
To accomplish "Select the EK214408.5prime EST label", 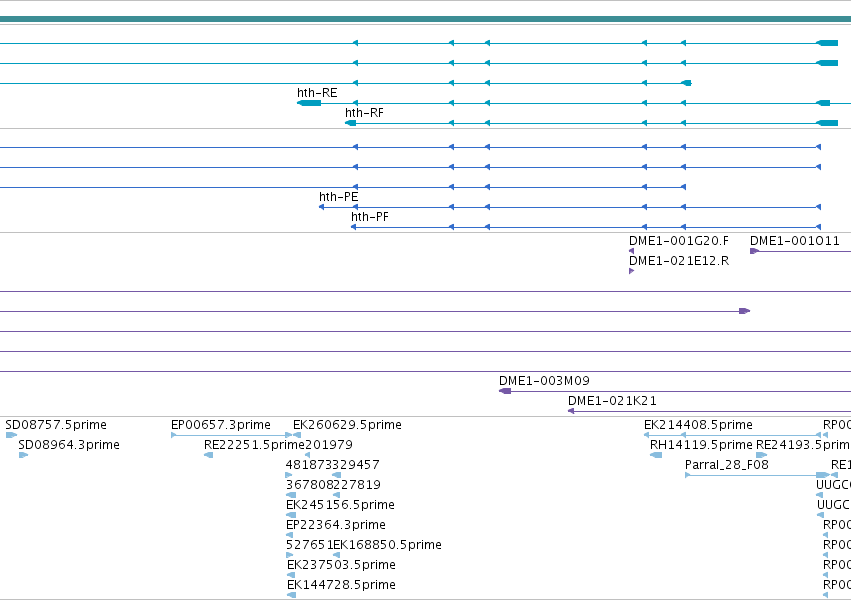I will coord(698,425).
